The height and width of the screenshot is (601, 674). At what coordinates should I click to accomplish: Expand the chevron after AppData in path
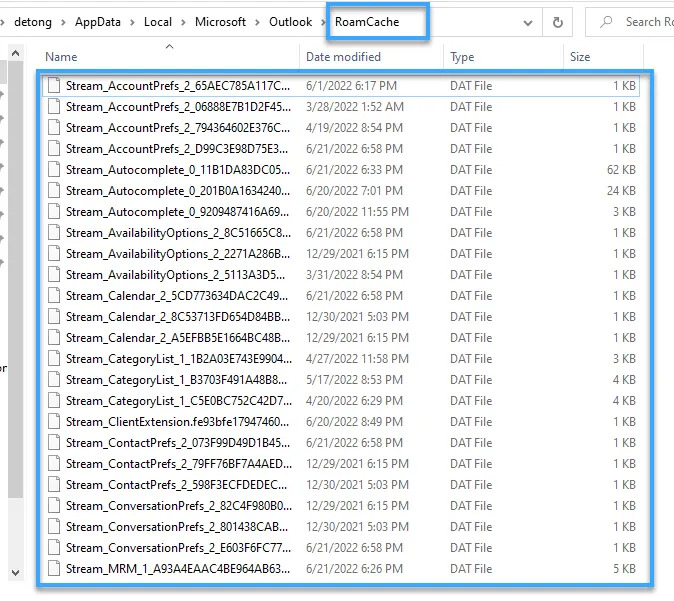tap(132, 22)
